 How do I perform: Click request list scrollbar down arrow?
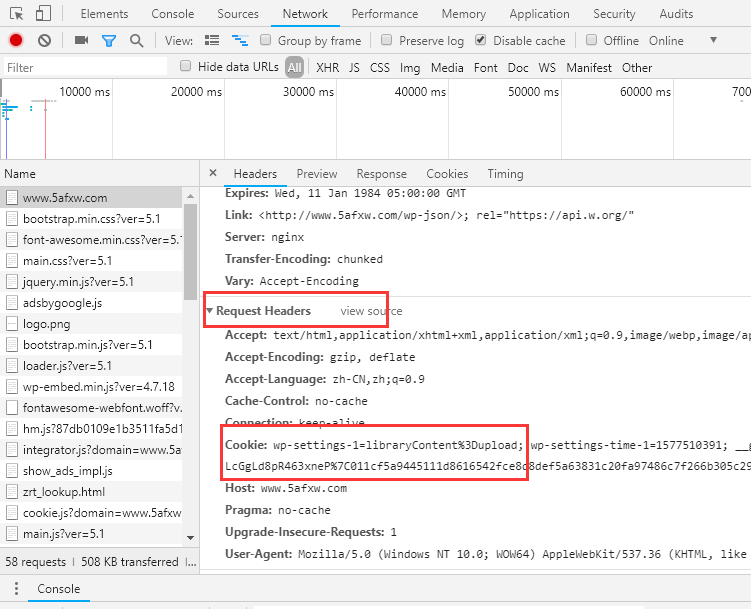pyautogui.click(x=190, y=538)
